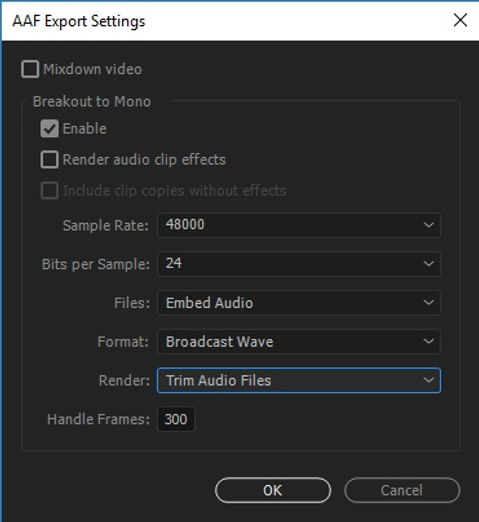
Task: Close the AAF Export Settings dialog with X
Action: click(460, 20)
